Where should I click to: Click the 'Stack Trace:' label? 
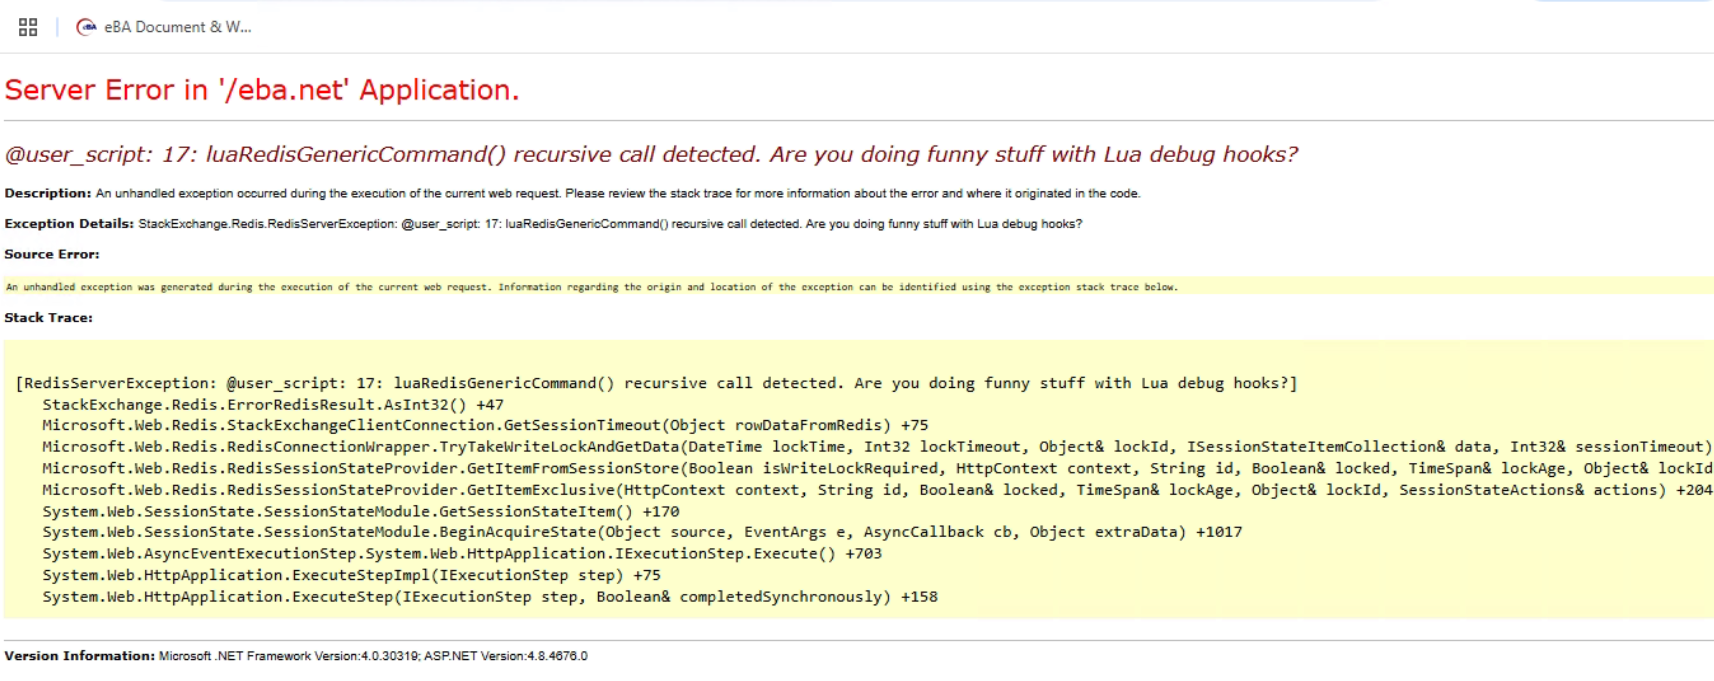tap(48, 318)
